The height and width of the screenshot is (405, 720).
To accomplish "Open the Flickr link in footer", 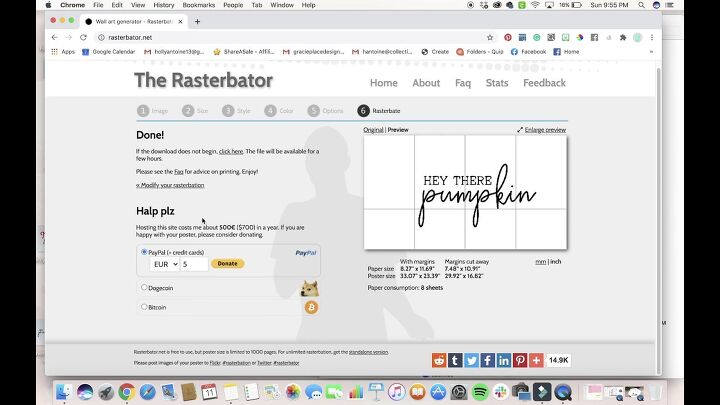I will point(215,363).
